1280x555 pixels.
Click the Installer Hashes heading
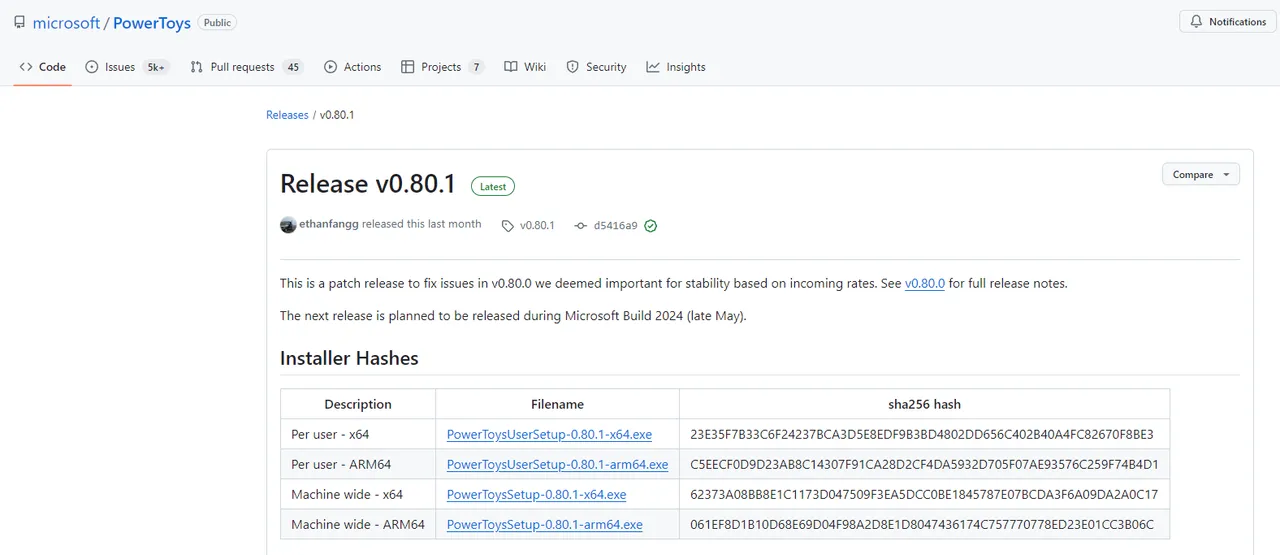point(349,358)
